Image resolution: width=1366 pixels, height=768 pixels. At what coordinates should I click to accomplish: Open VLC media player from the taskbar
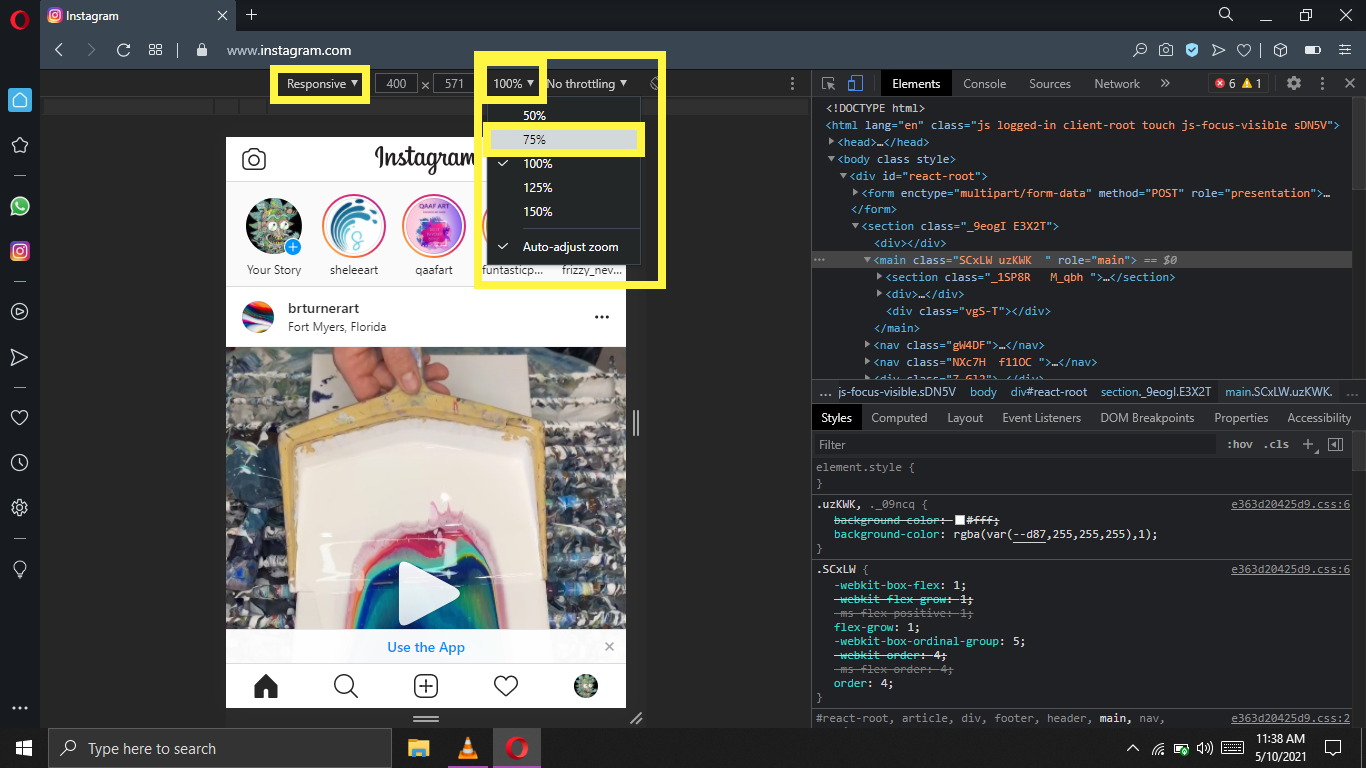point(467,748)
